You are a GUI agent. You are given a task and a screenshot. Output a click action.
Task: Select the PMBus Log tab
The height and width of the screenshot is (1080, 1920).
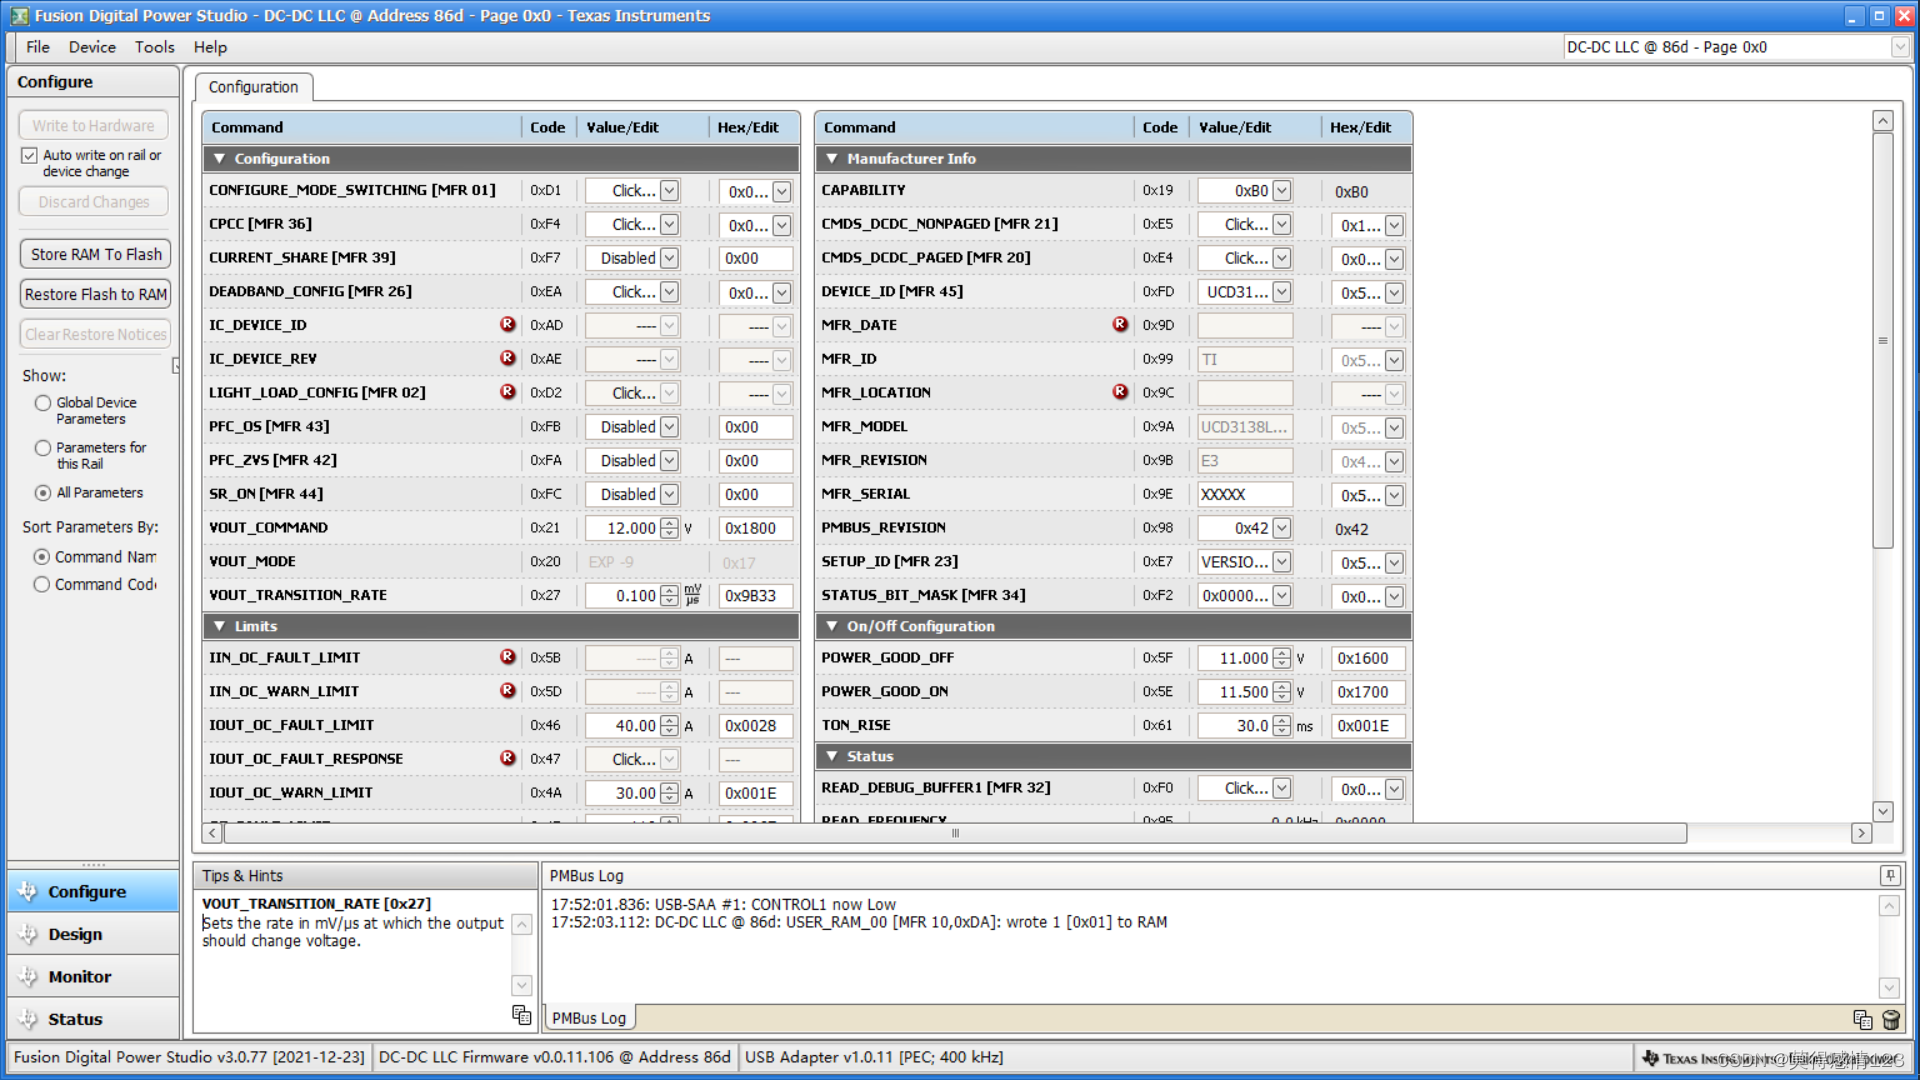point(589,1018)
